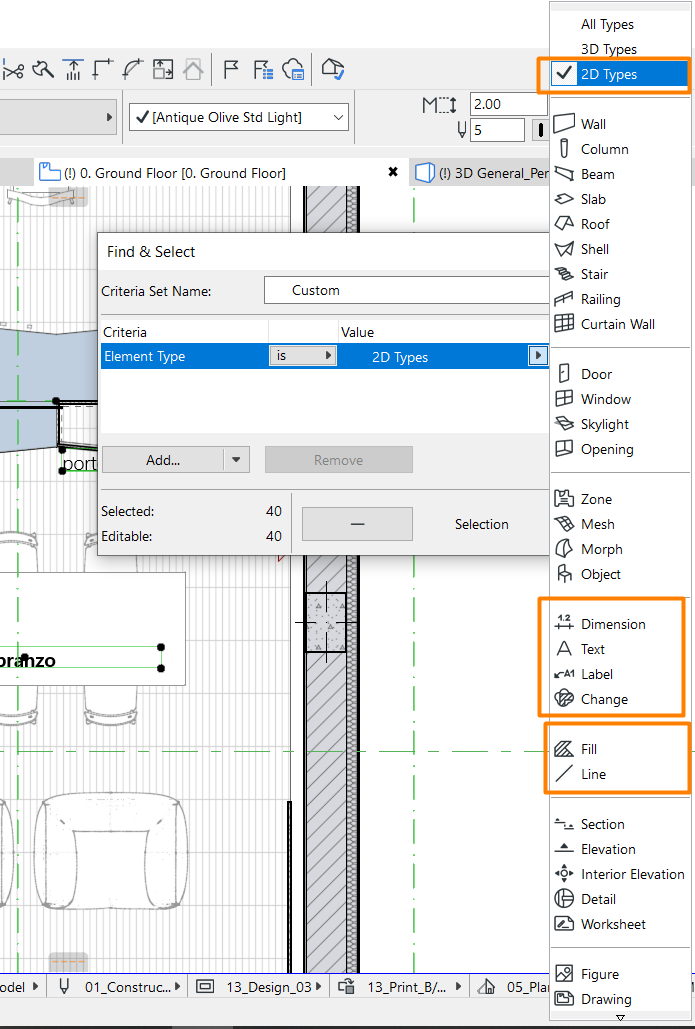
Task: Click the Morph icon in type list
Action: 564,549
